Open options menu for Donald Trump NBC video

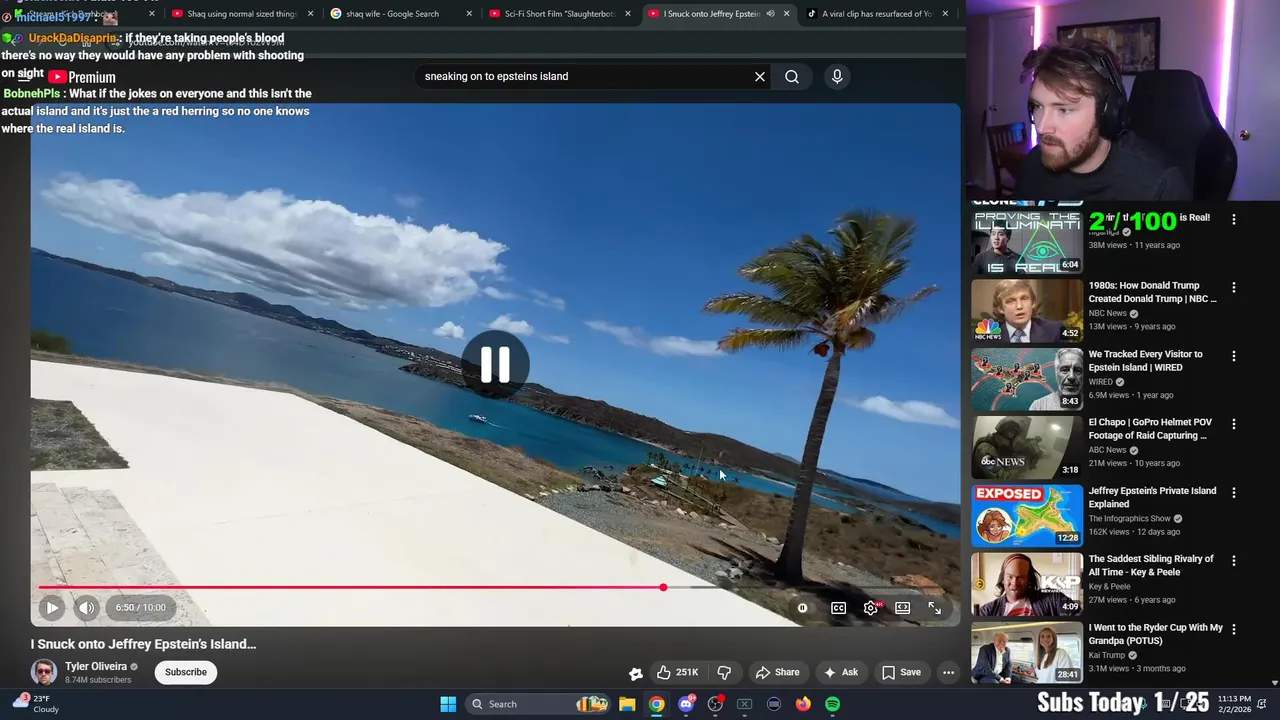pyautogui.click(x=1233, y=287)
